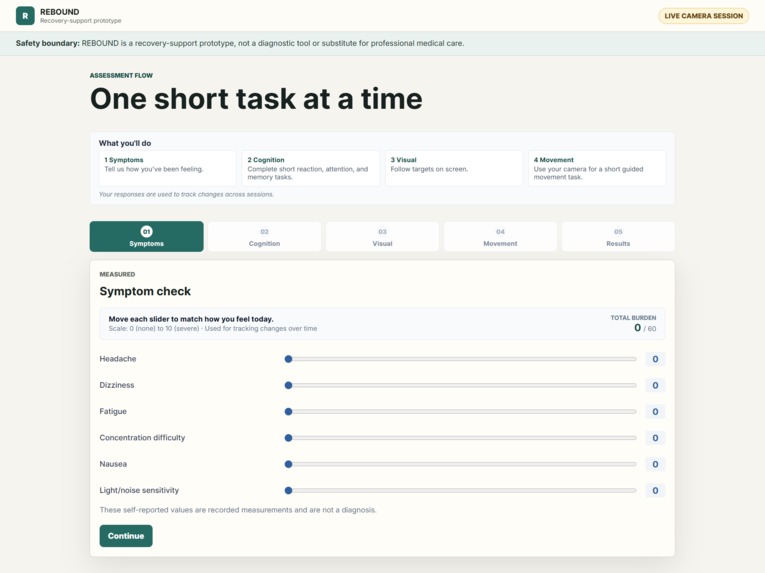Click the REBOUND green R logo icon
This screenshot has width=765, height=573.
pos(25,16)
